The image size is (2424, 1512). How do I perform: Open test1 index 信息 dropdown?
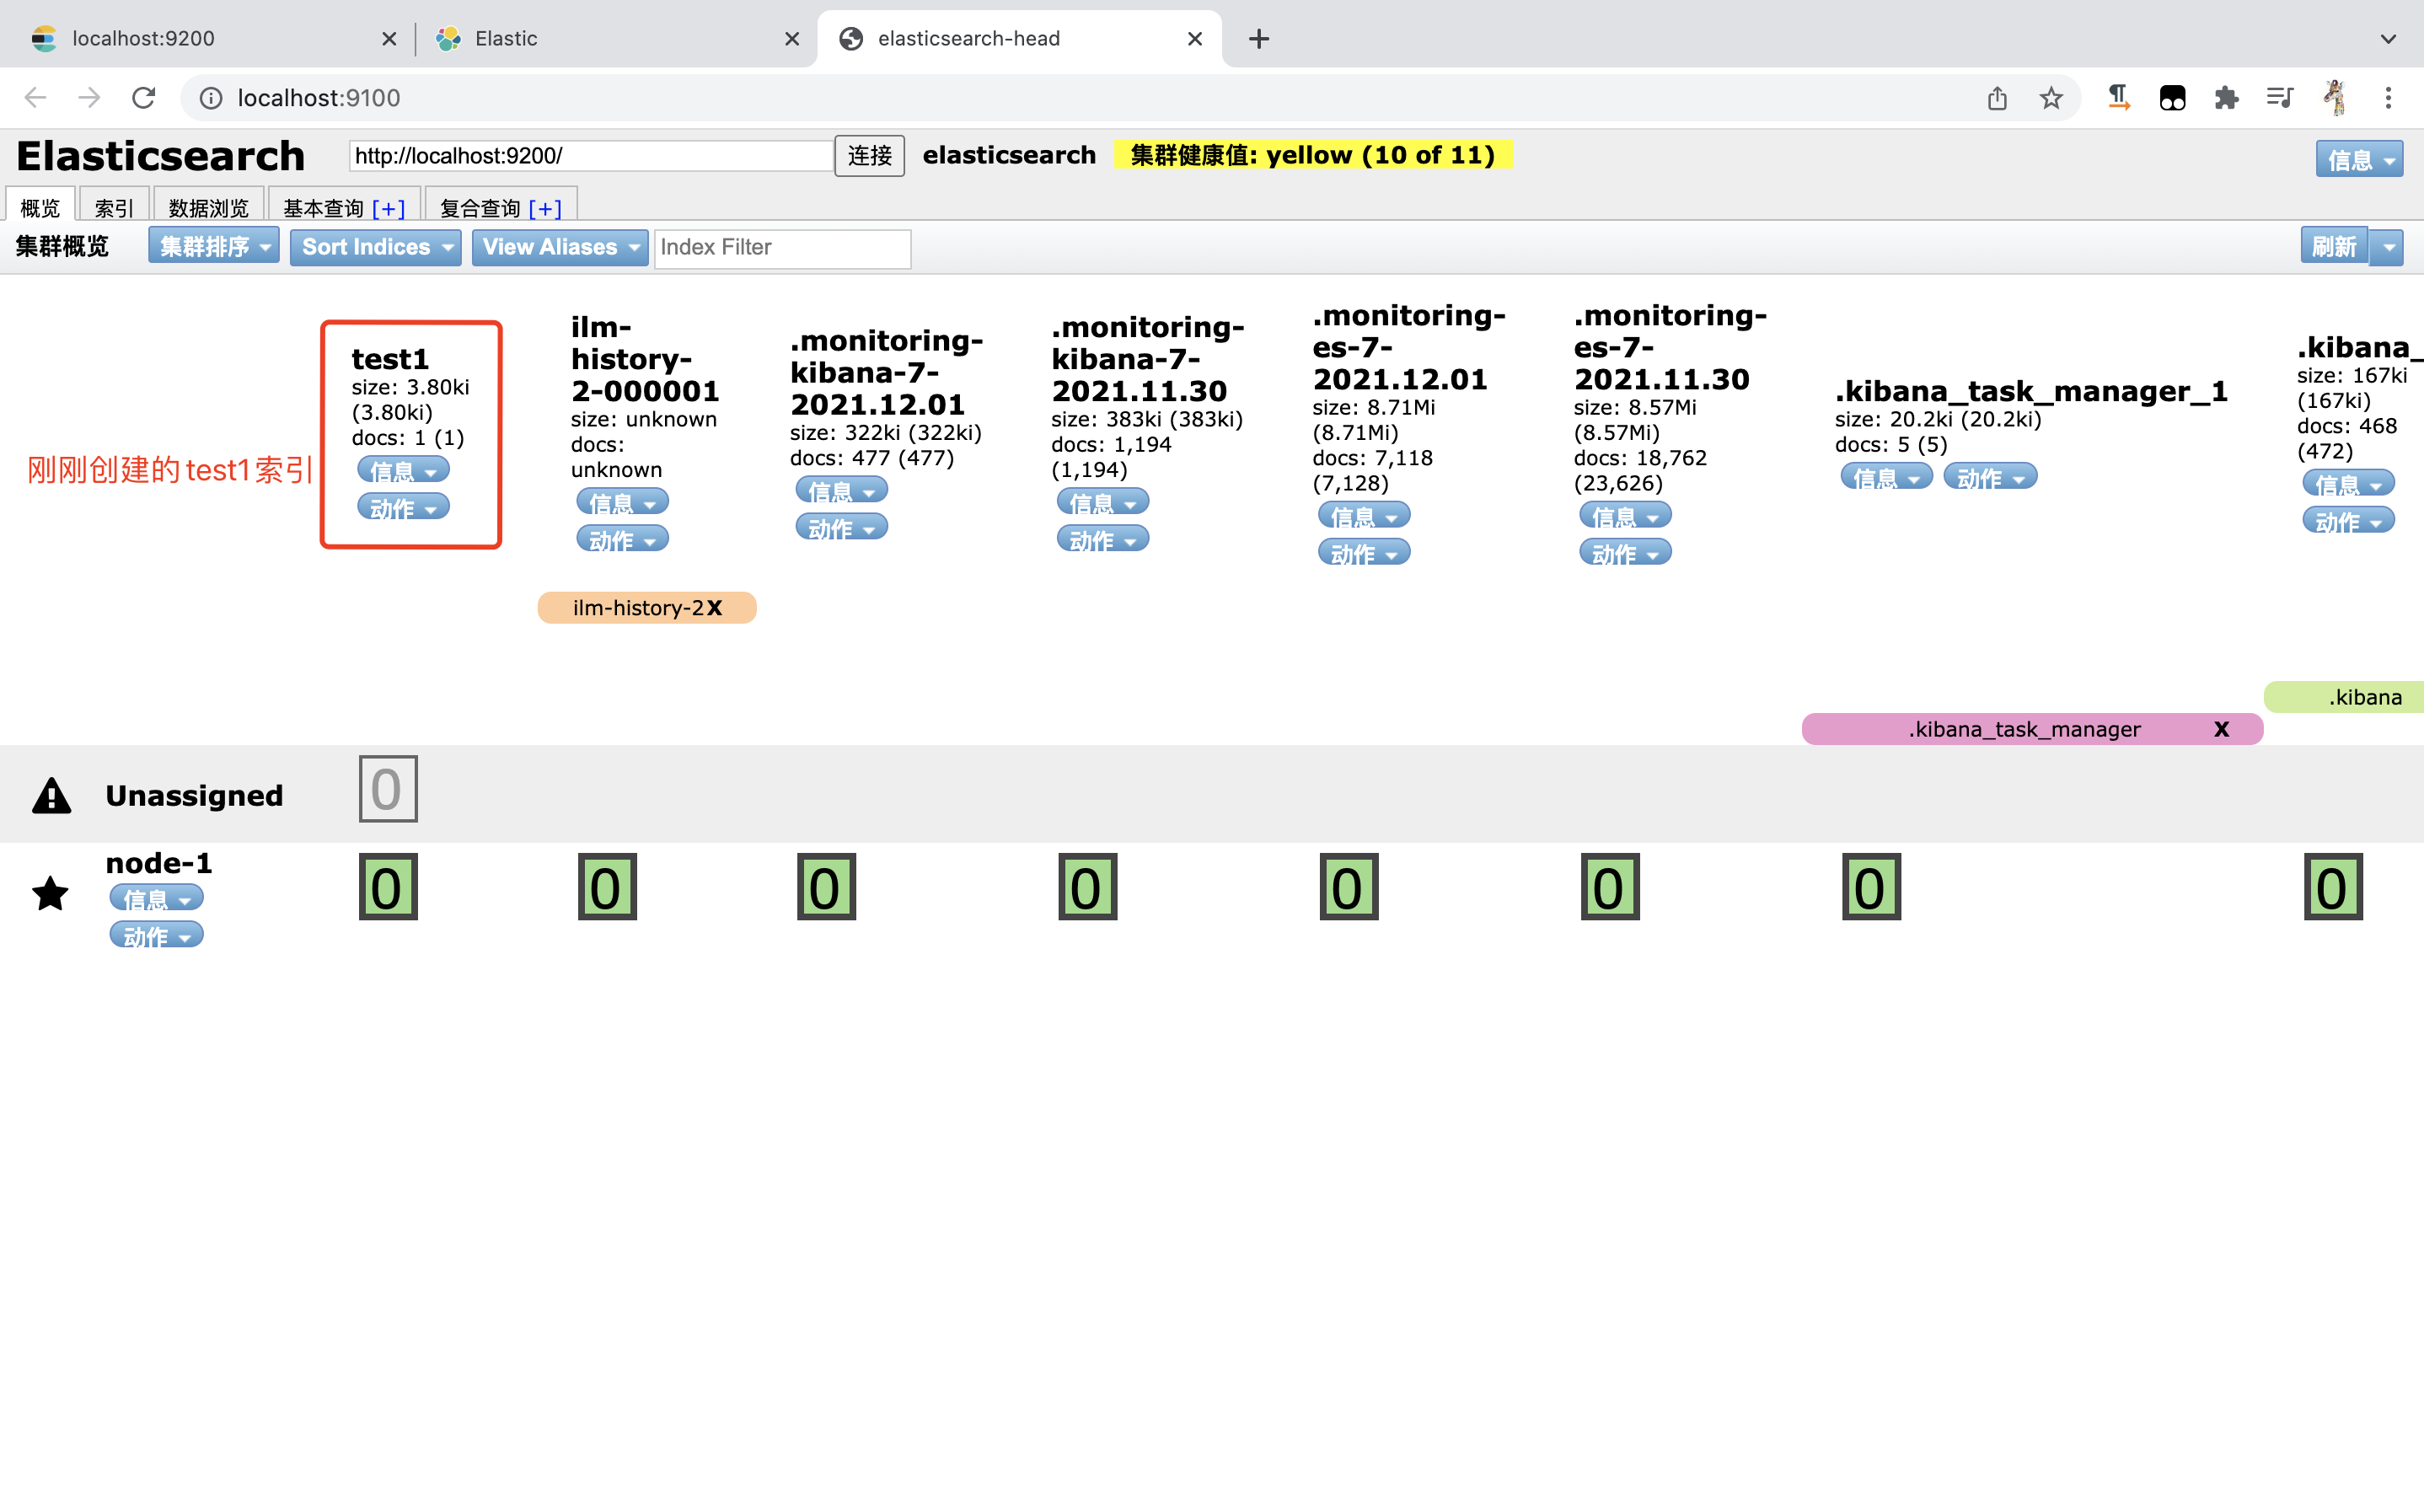404,470
